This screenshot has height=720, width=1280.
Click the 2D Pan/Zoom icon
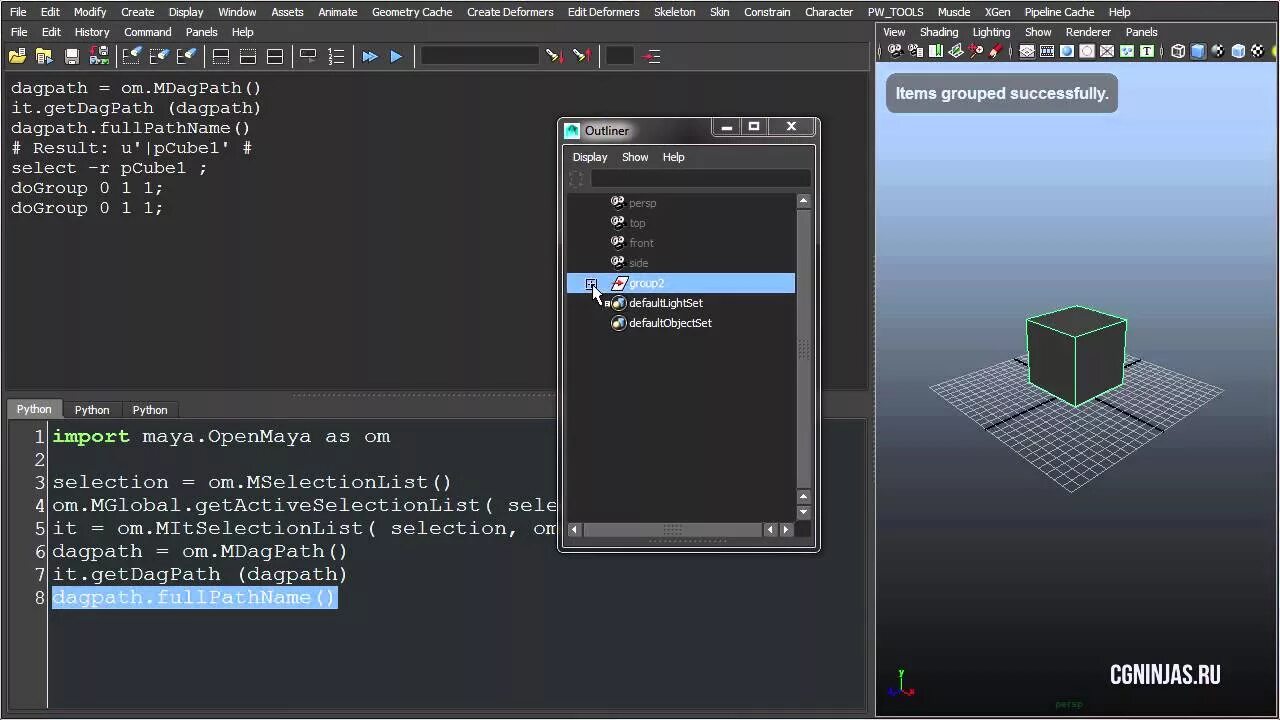point(975,51)
